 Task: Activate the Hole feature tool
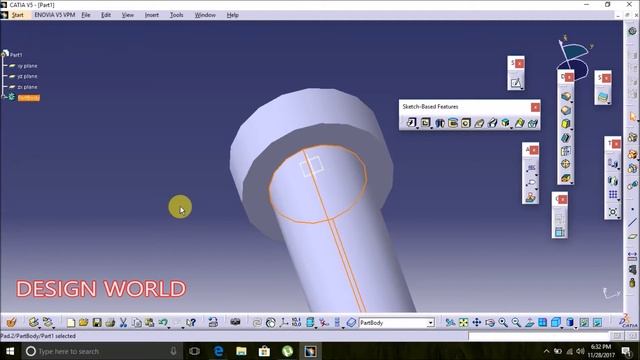(466, 123)
